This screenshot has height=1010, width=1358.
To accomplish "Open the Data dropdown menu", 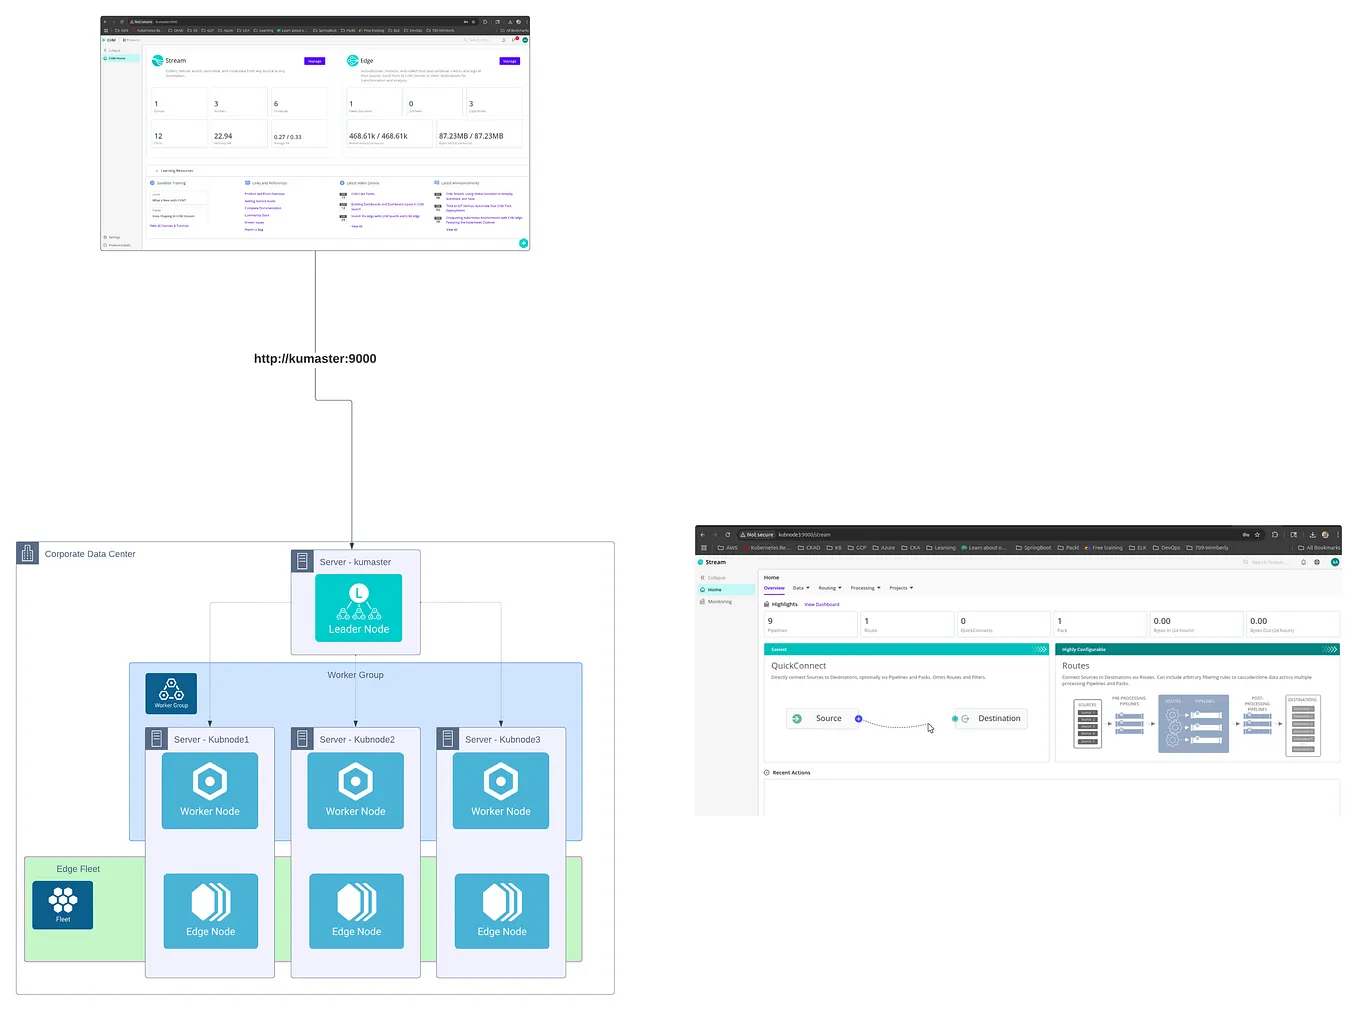I will click(x=800, y=588).
